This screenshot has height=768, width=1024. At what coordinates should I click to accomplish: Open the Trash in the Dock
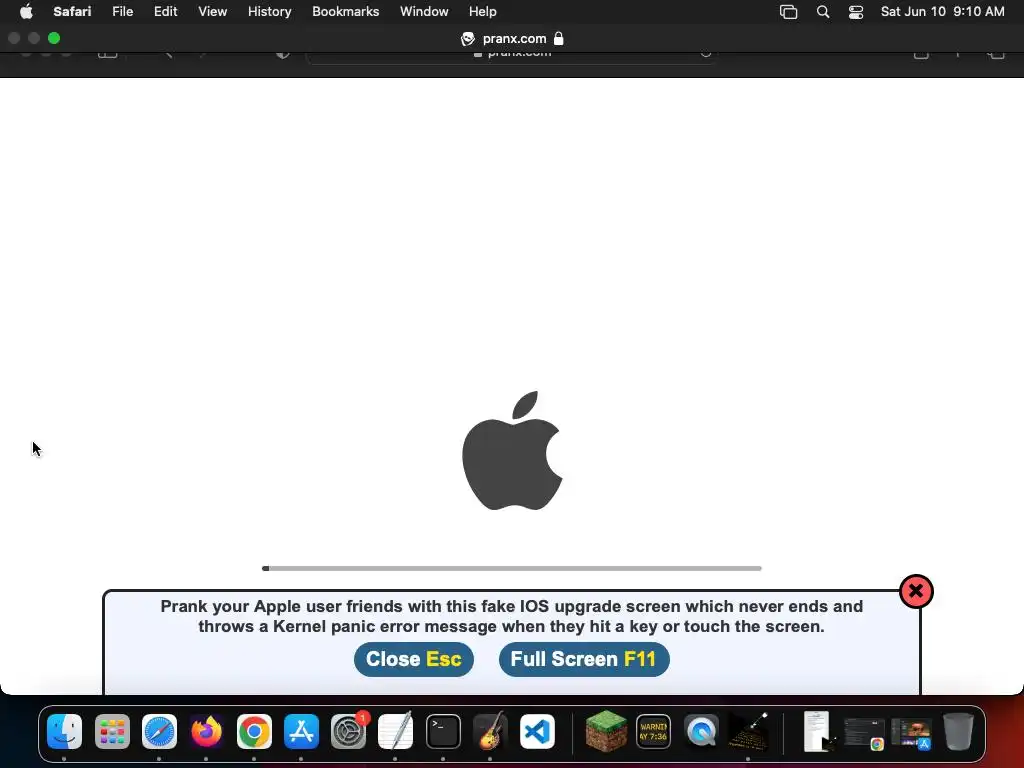(x=958, y=731)
